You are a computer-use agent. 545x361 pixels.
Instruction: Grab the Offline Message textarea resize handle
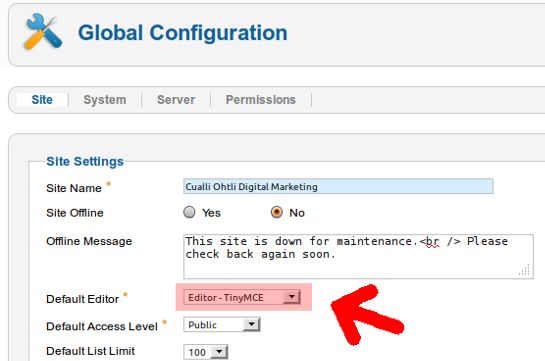pyautogui.click(x=525, y=270)
